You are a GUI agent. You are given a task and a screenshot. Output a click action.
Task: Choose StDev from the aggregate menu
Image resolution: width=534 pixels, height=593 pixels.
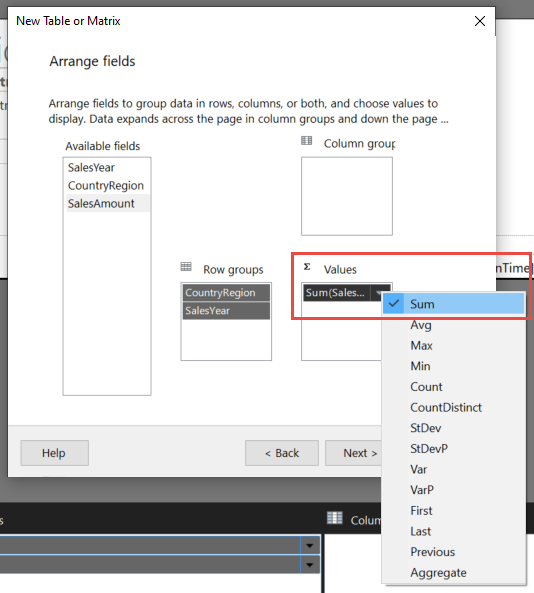(453, 428)
